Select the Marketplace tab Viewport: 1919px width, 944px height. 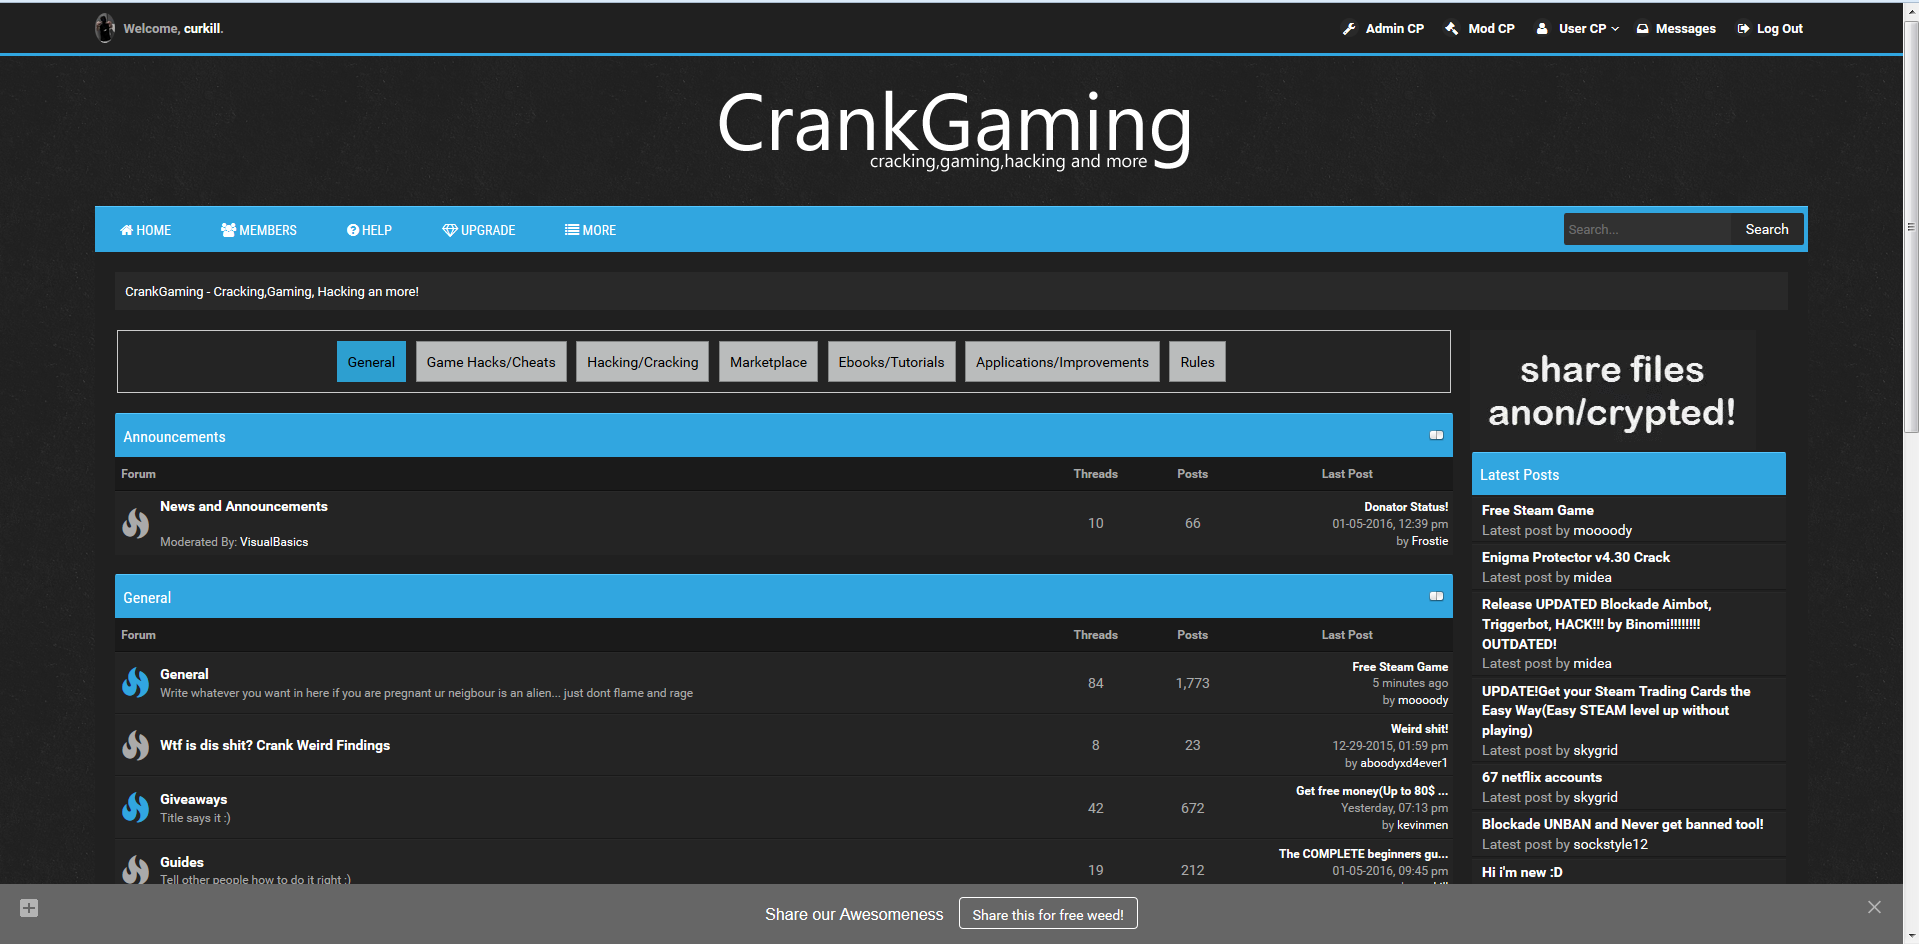tap(768, 362)
